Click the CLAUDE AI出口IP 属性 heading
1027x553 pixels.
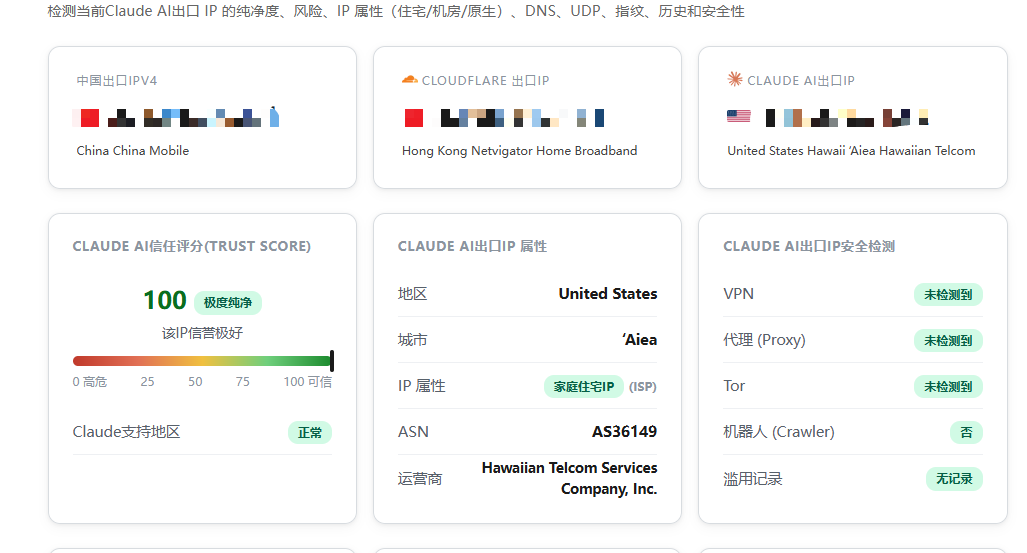coord(472,246)
